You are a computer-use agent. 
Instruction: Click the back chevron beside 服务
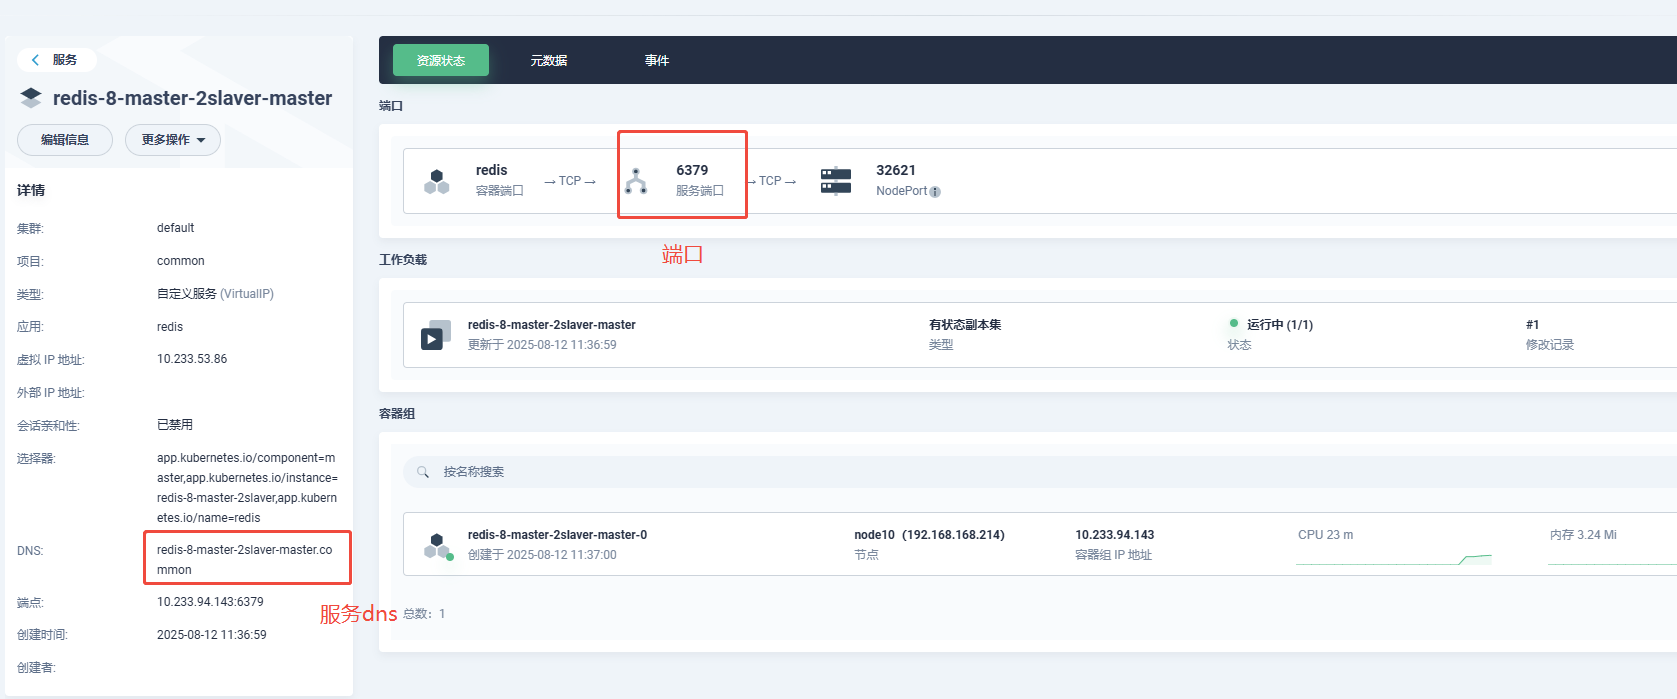pyautogui.click(x=36, y=60)
